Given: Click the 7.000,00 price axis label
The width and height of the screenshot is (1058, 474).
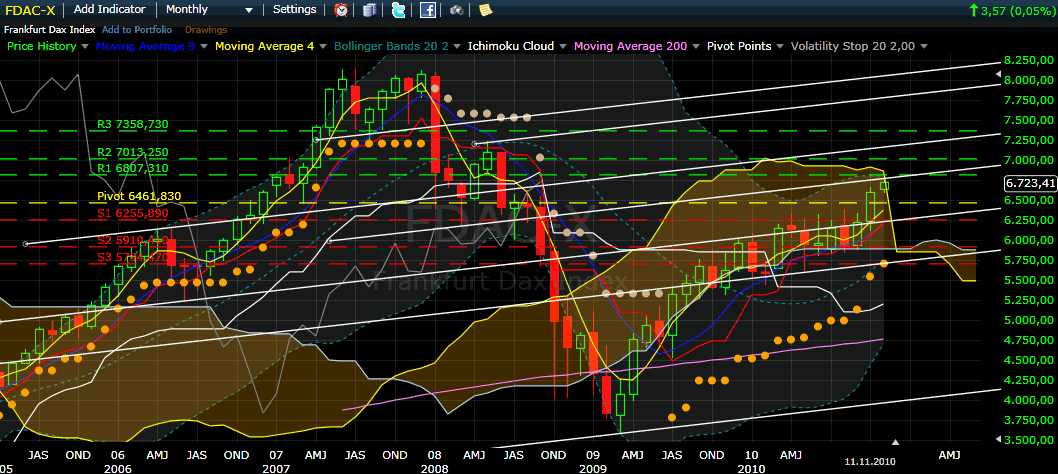Looking at the screenshot, I should 1030,161.
